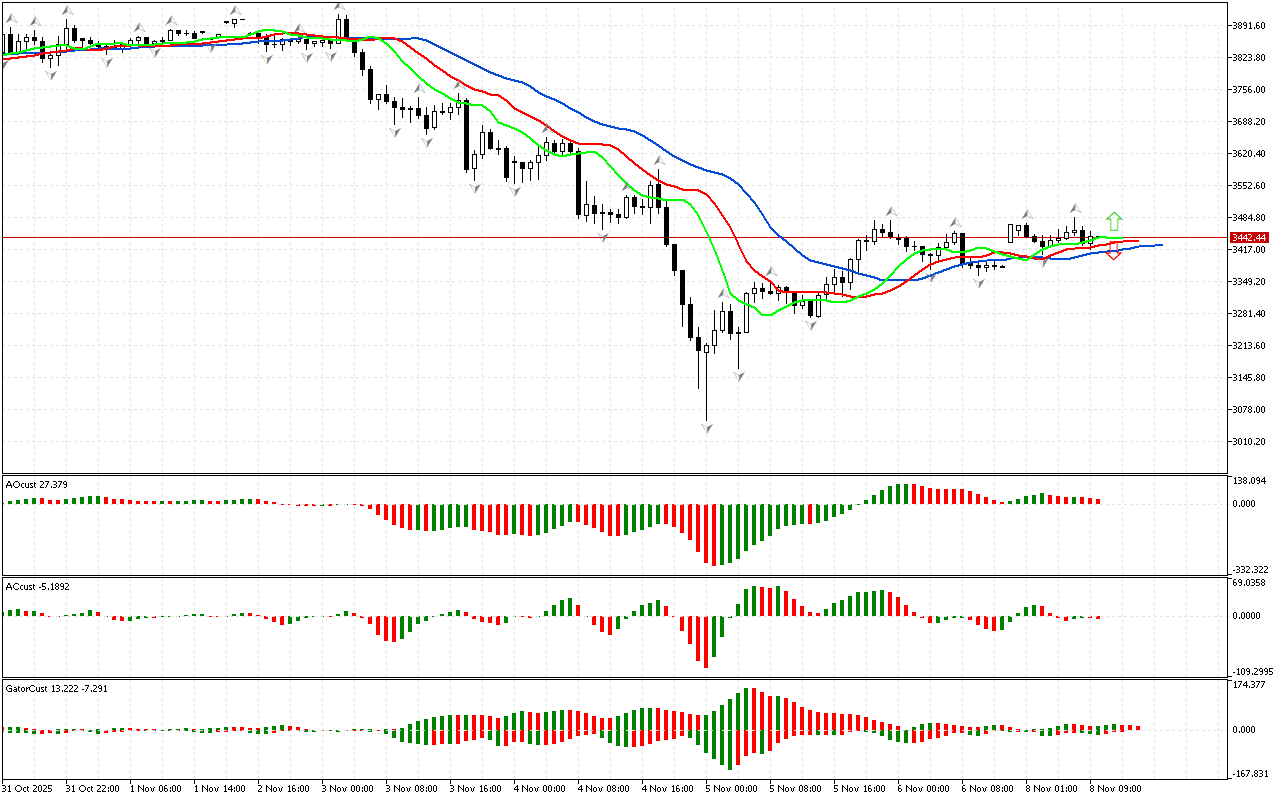Click the ACcust -5.1892 indicator label
The width and height of the screenshot is (1280, 800).
(39, 586)
